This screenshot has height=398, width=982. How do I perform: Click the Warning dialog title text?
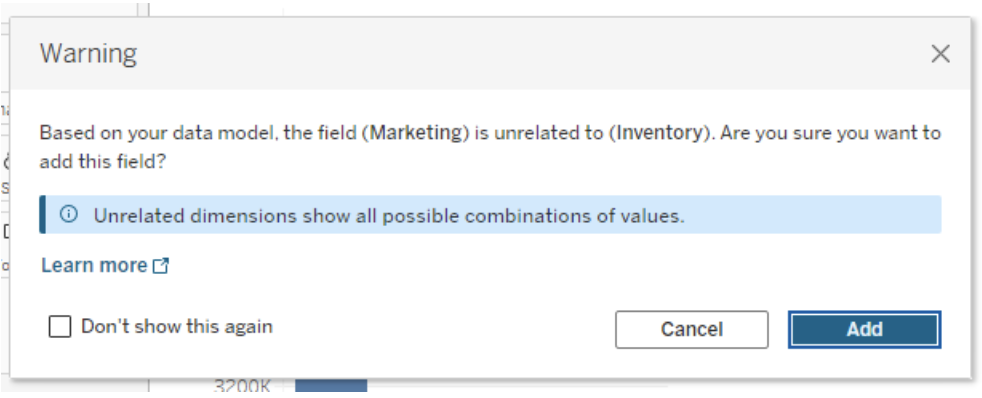(88, 54)
